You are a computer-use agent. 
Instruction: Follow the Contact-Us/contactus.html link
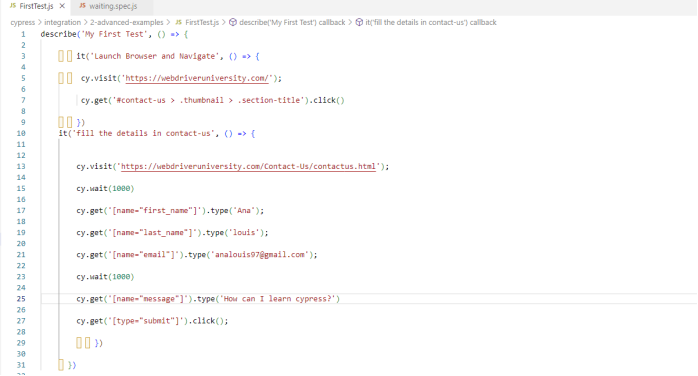(248, 166)
